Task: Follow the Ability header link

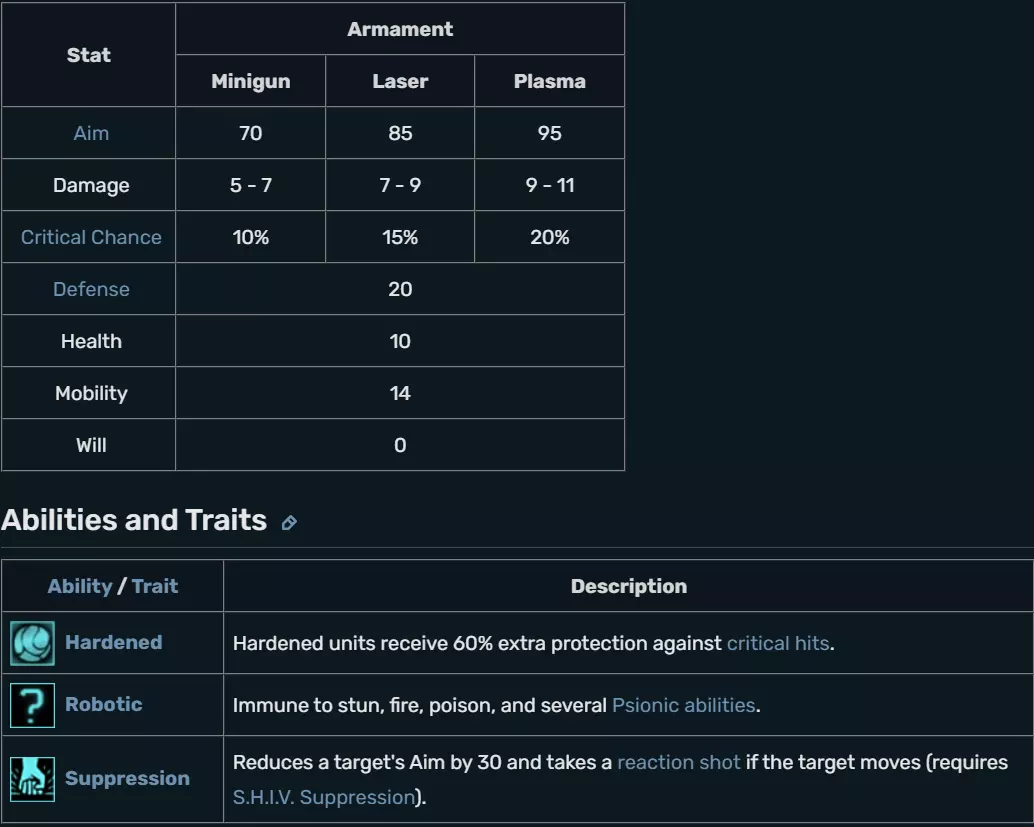Action: pyautogui.click(x=79, y=586)
